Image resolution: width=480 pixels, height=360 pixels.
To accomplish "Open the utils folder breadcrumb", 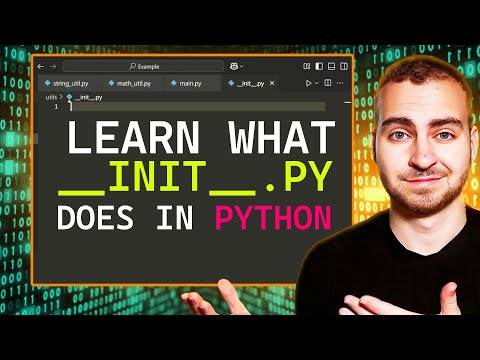I will coord(51,97).
